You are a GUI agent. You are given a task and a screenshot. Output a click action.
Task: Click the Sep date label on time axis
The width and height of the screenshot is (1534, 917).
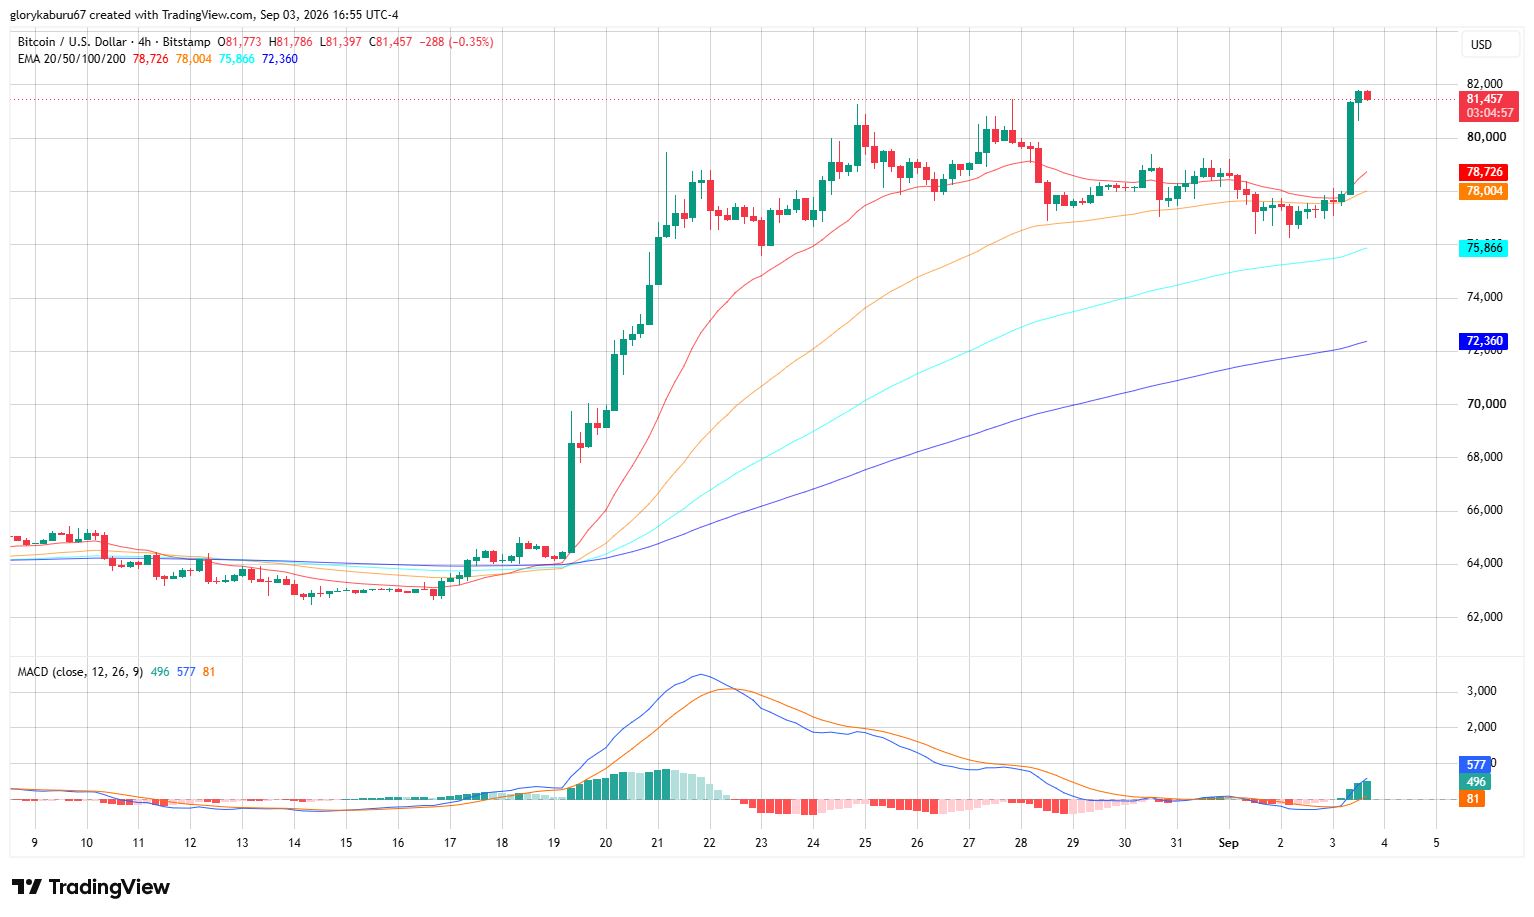(x=1228, y=843)
